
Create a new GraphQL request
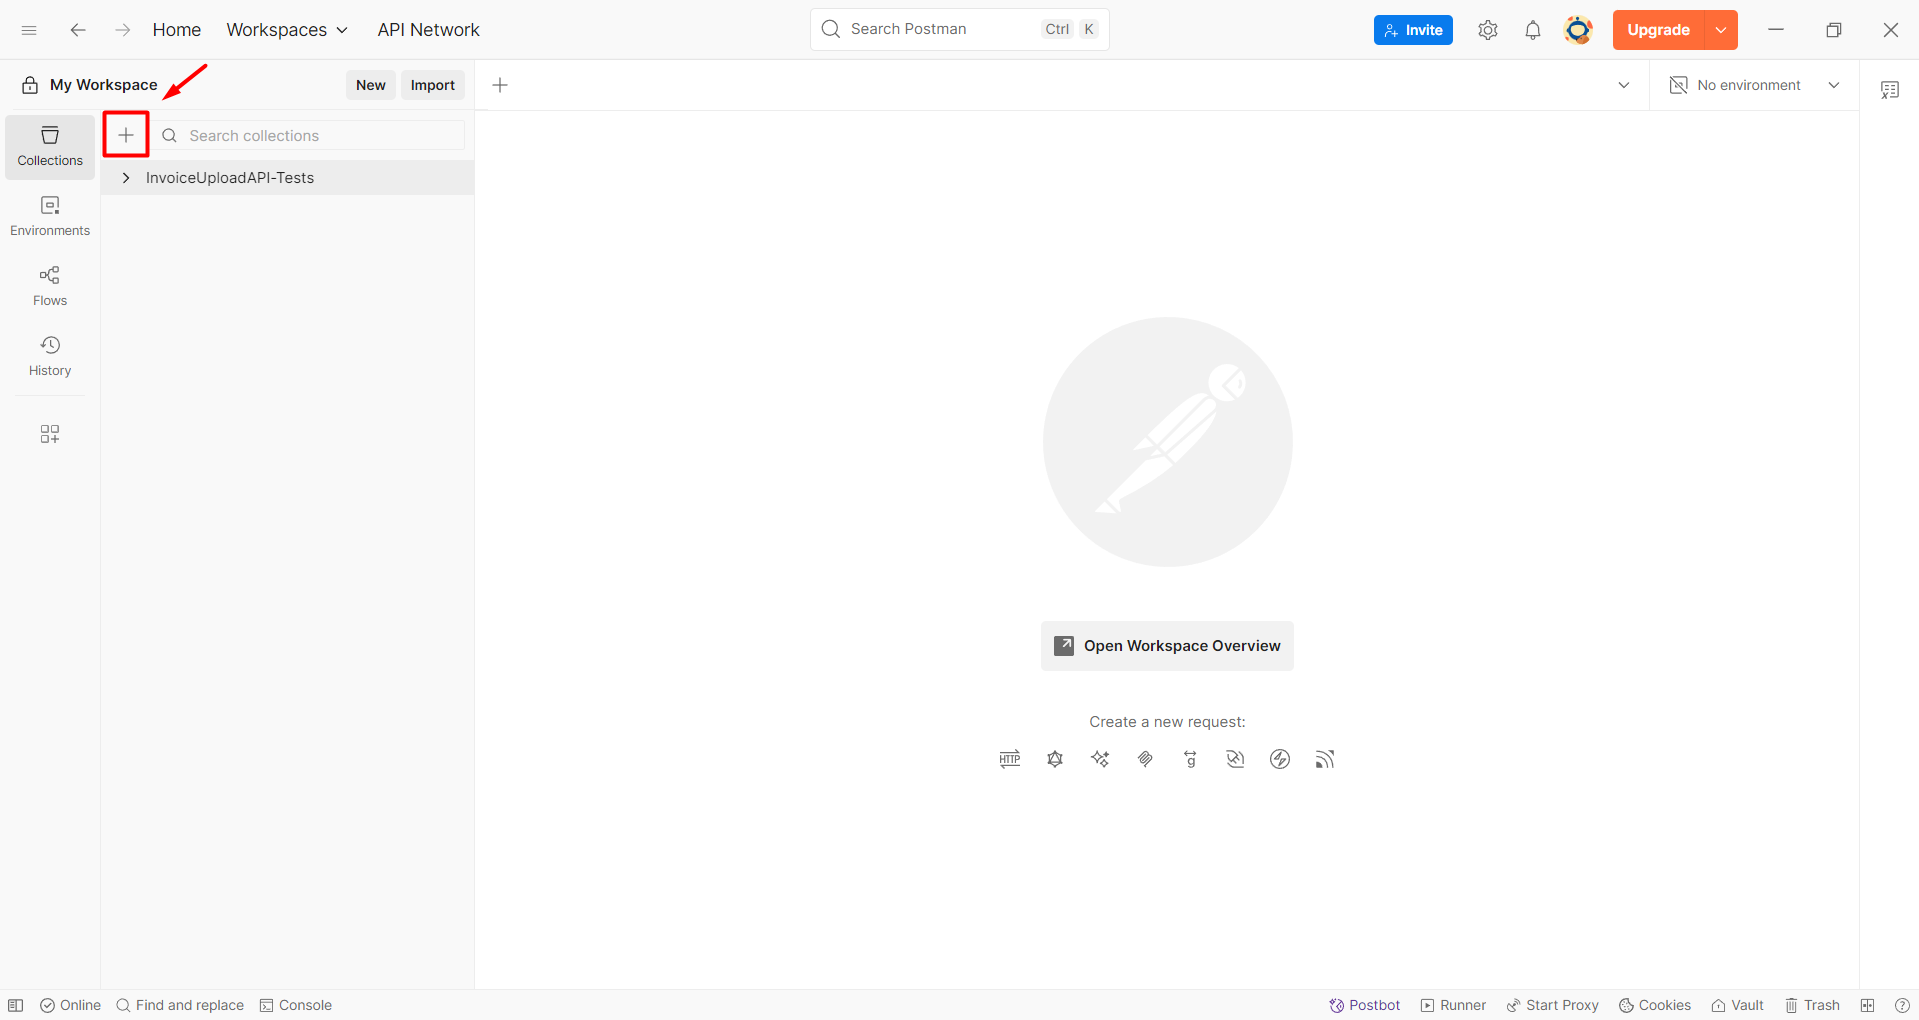pos(1055,759)
